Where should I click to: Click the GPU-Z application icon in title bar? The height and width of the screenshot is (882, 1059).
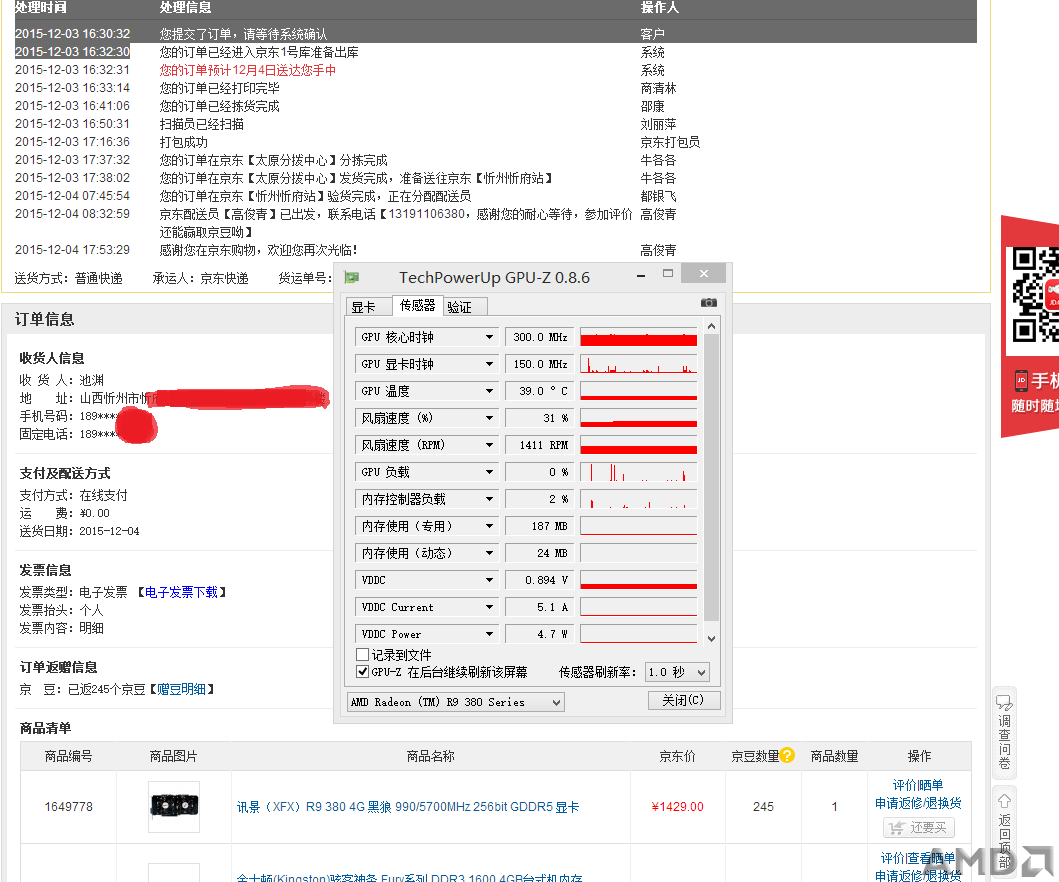351,277
